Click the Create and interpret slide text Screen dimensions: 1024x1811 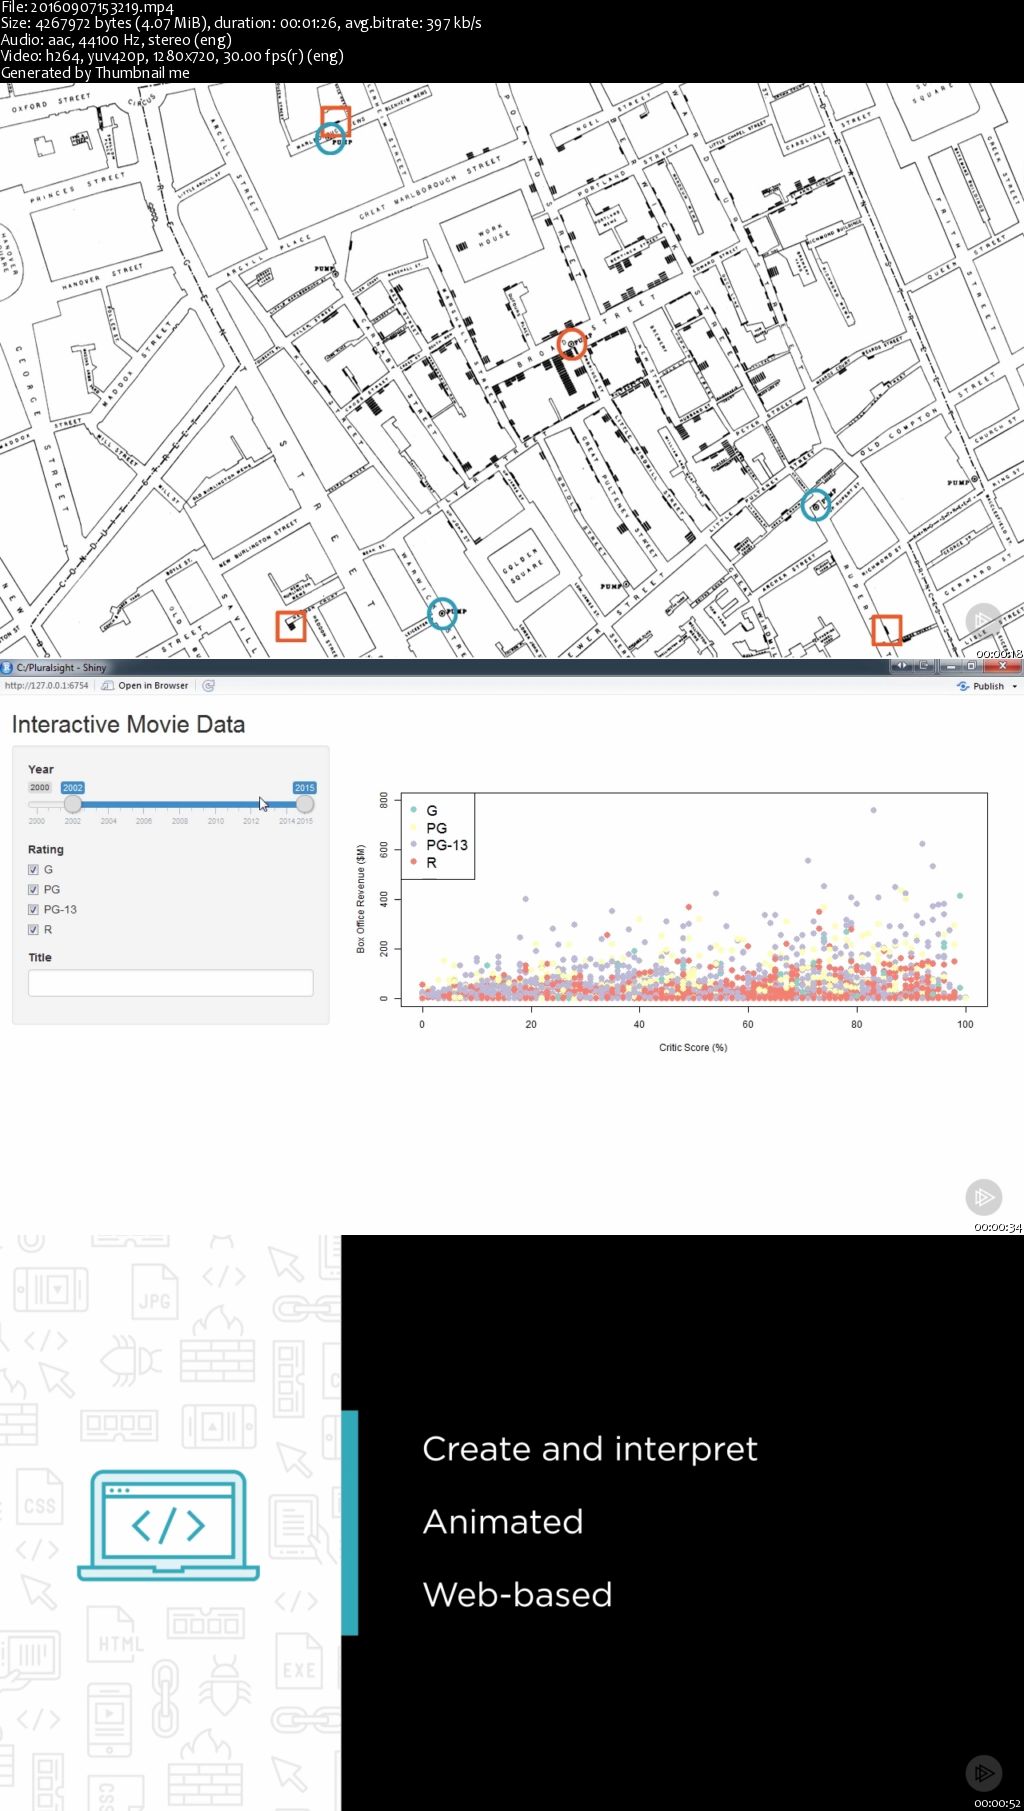[590, 1449]
